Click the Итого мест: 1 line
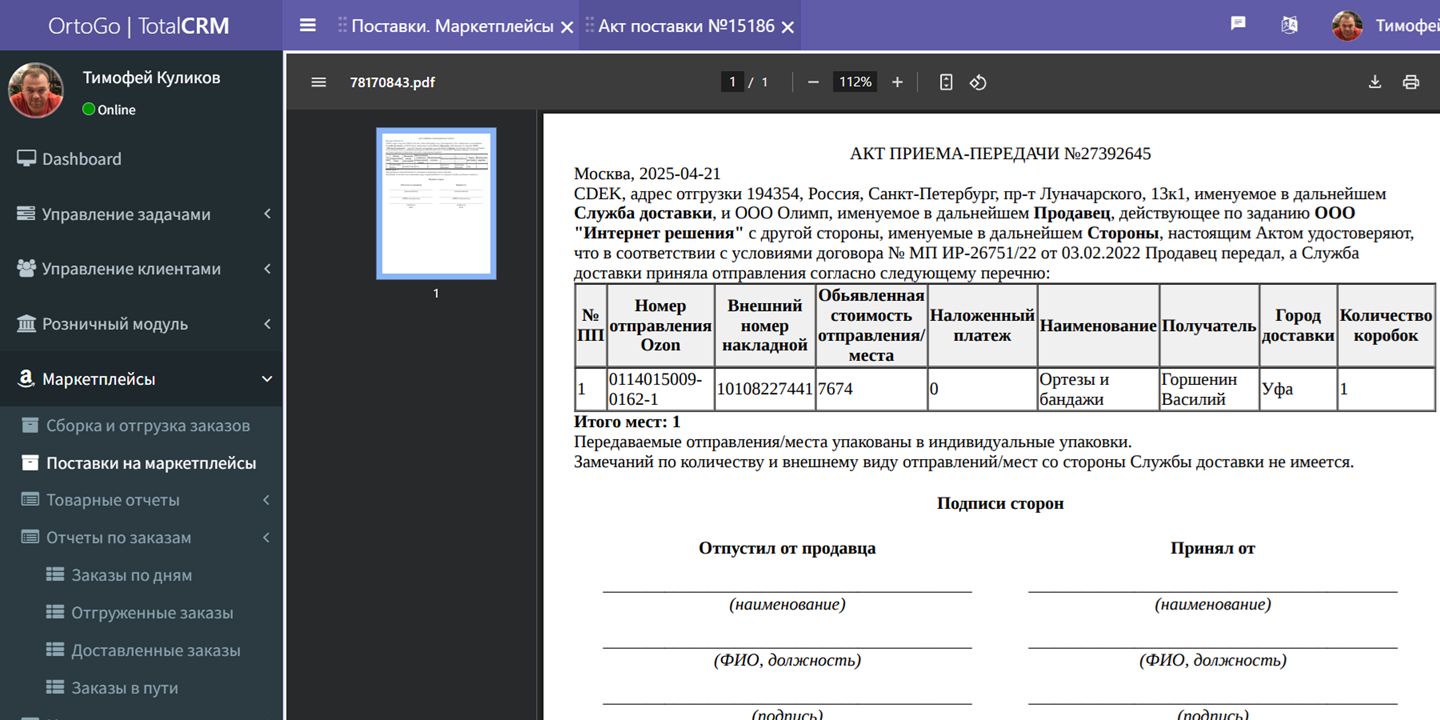This screenshot has width=1440, height=720. pos(627,422)
